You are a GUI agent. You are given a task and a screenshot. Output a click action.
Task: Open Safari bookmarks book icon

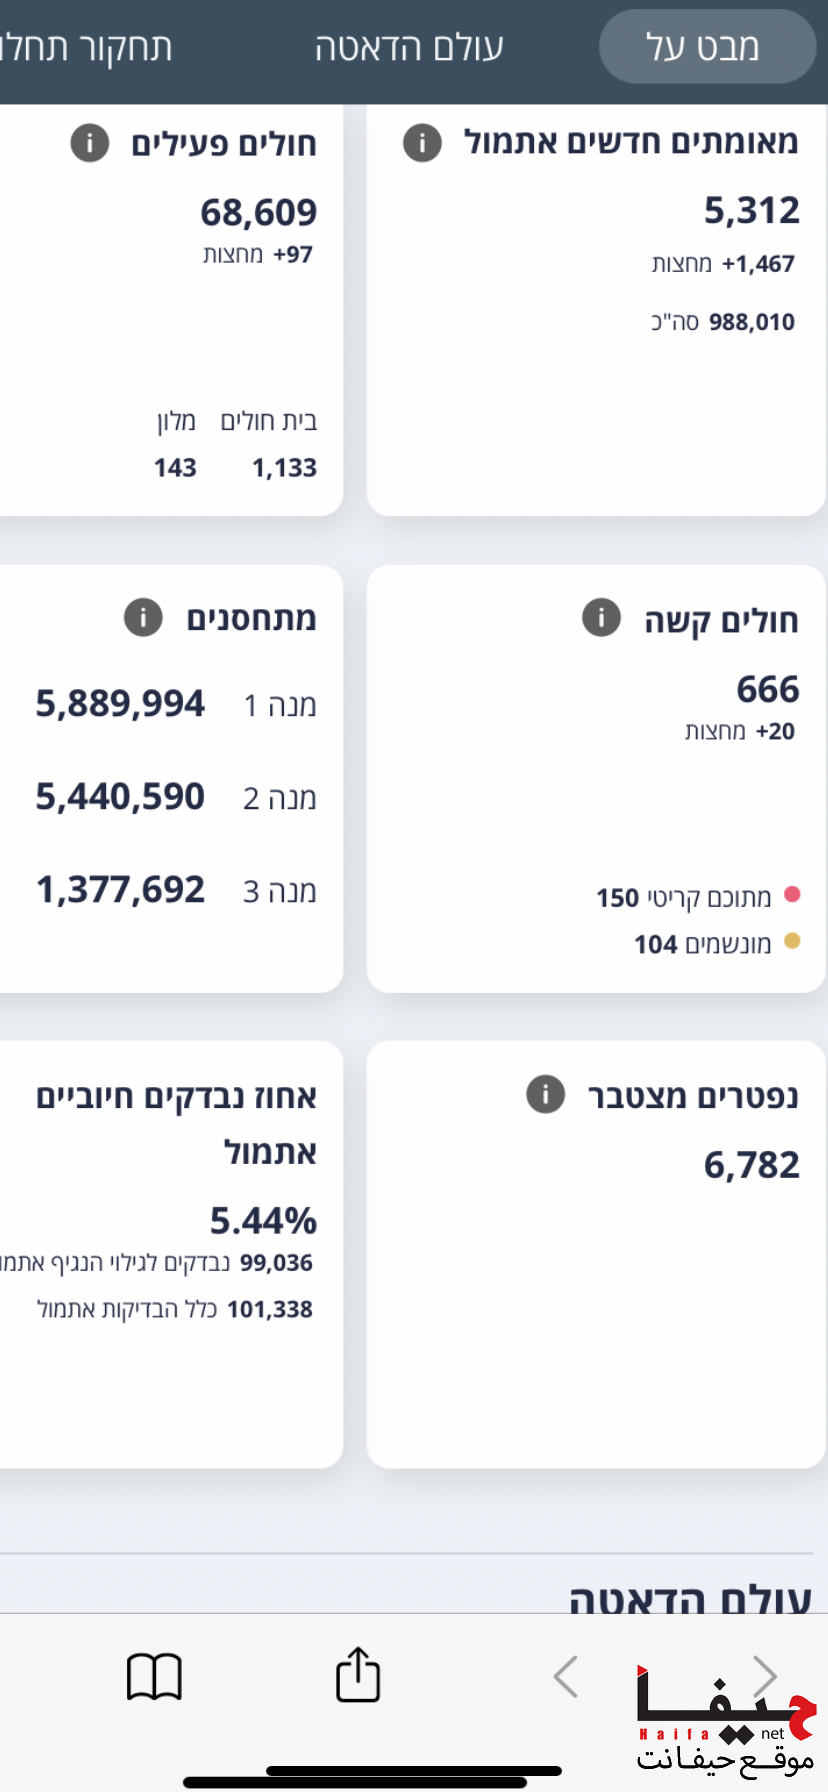pyautogui.click(x=154, y=1676)
